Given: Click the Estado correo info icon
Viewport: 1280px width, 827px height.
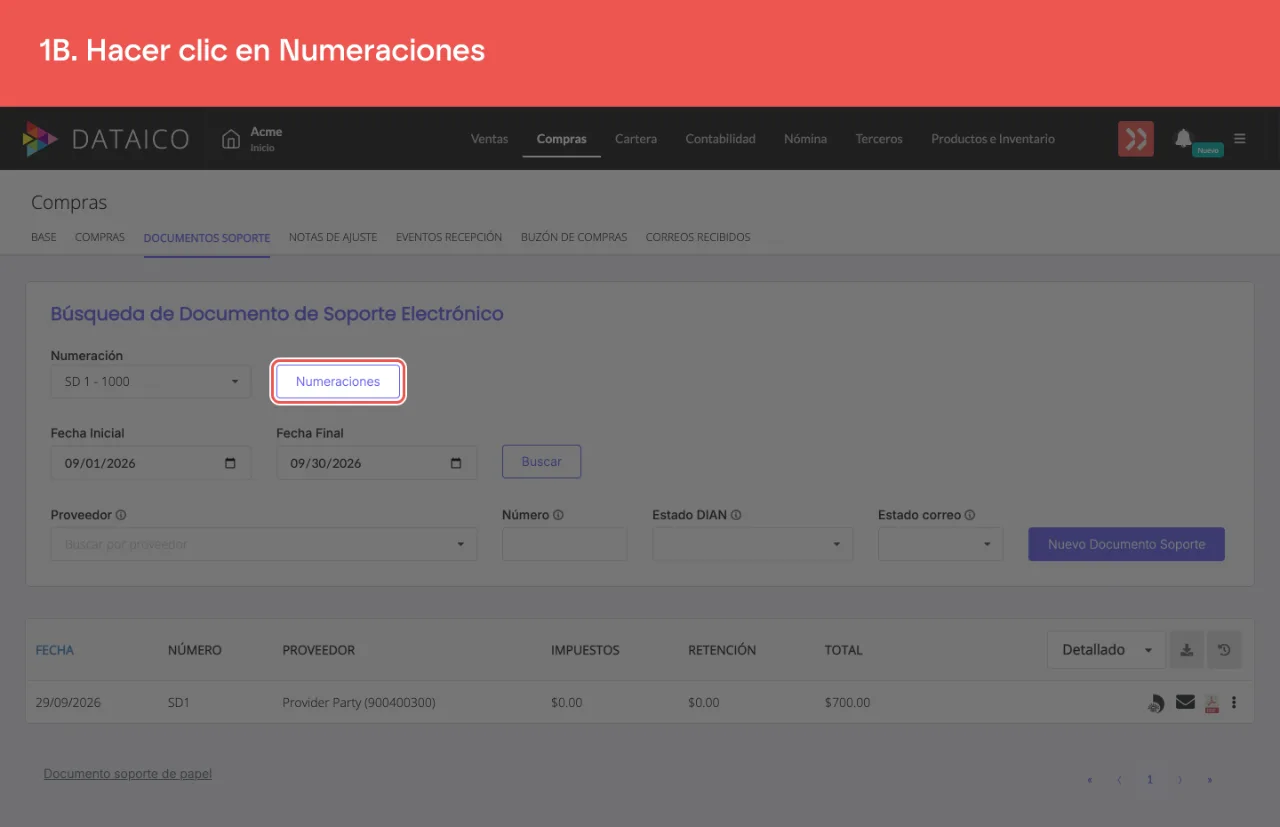Looking at the screenshot, I should [970, 515].
